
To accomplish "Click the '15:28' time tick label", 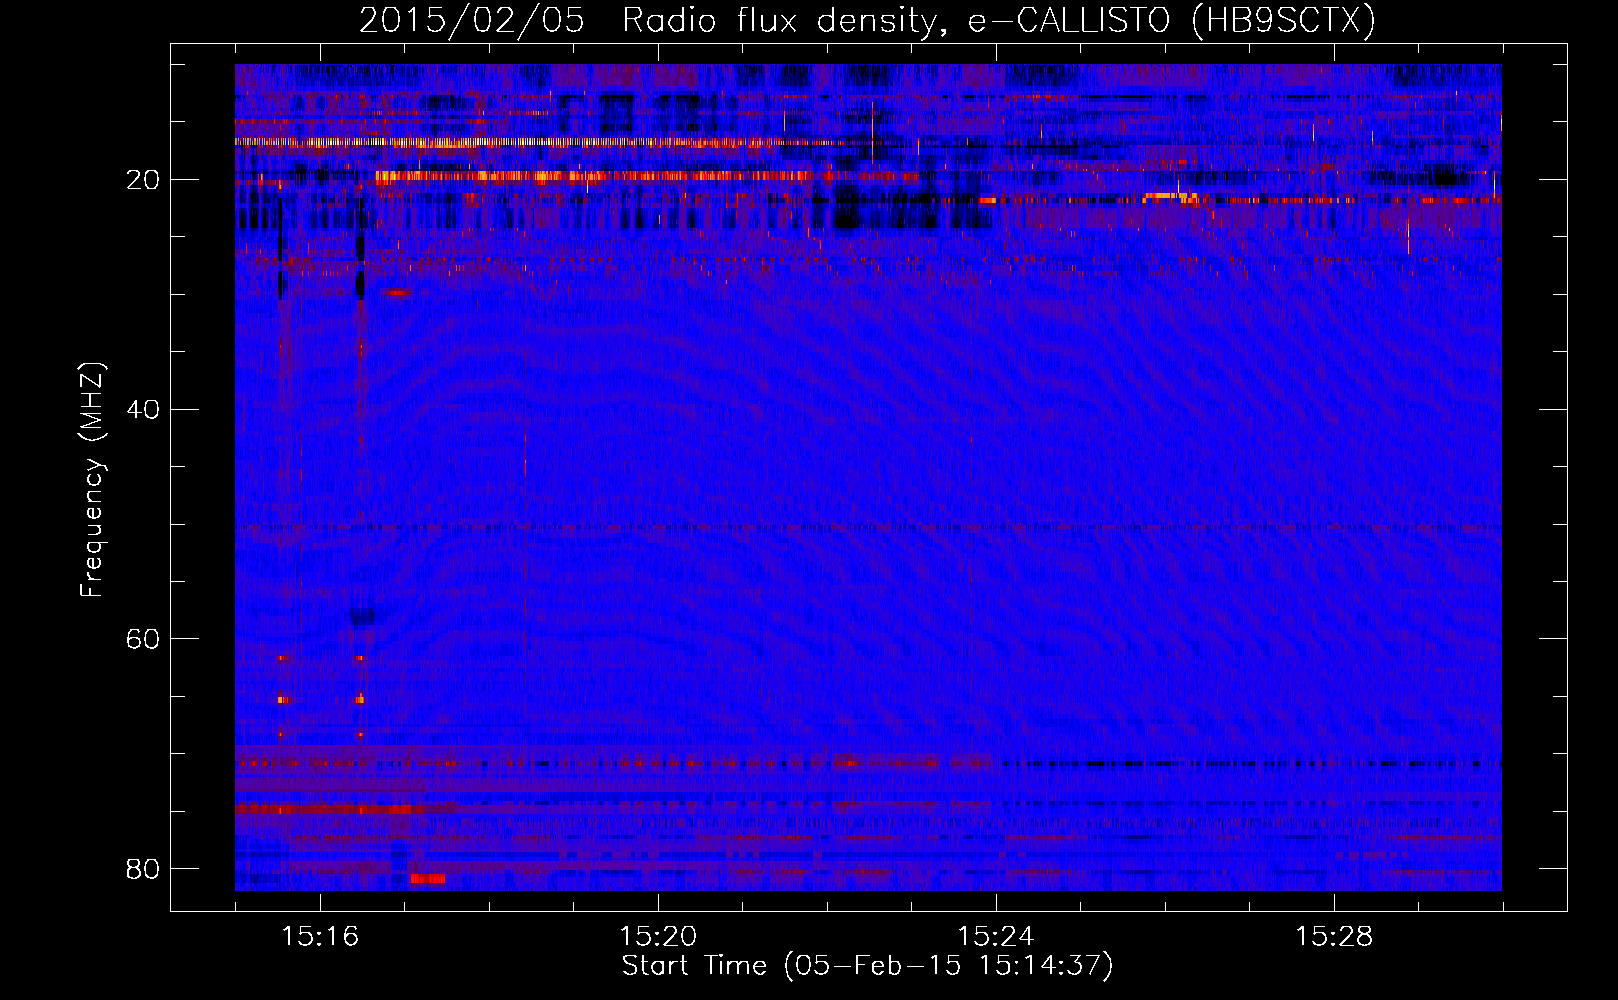I will (1334, 937).
